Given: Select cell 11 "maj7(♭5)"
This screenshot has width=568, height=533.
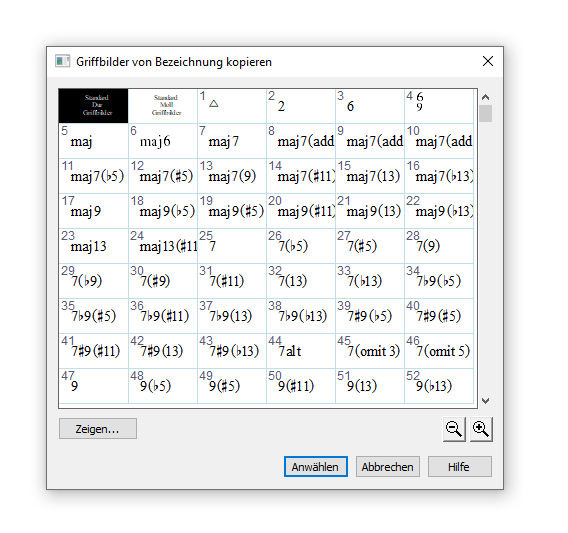Looking at the screenshot, I should [x=93, y=176].
